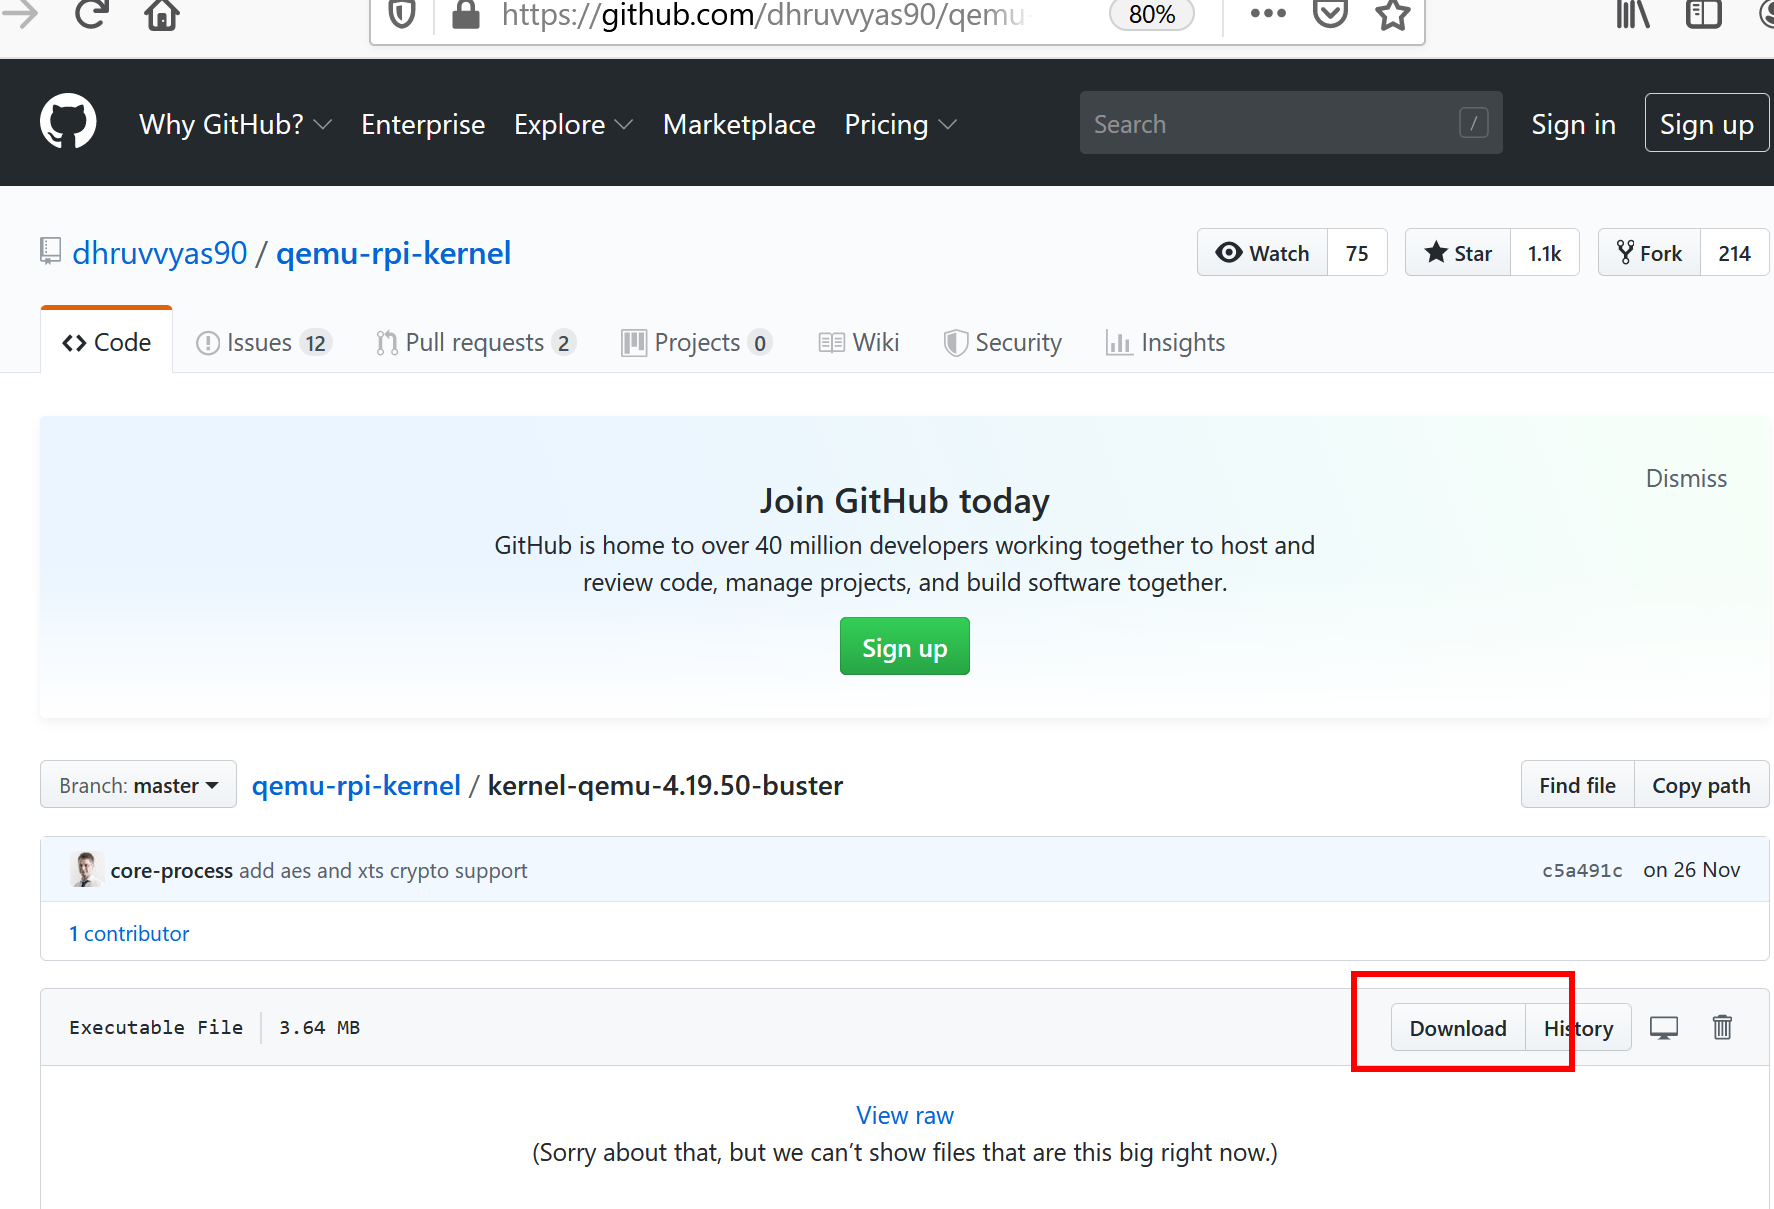
Task: Select the Code tab
Action: point(106,342)
